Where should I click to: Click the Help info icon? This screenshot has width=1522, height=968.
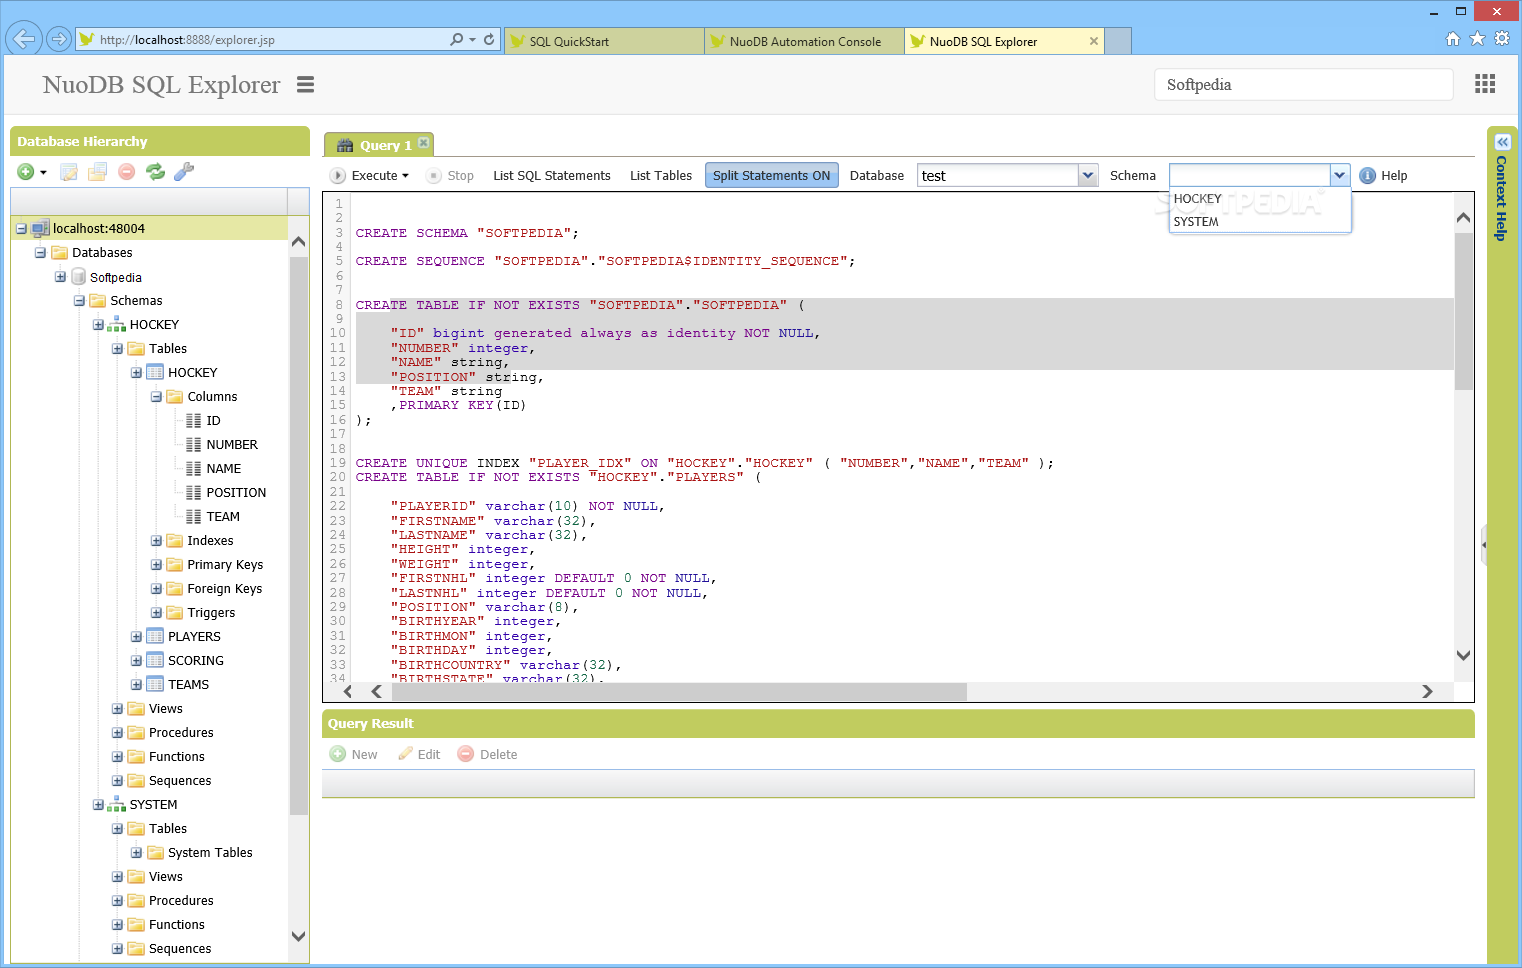coord(1367,176)
